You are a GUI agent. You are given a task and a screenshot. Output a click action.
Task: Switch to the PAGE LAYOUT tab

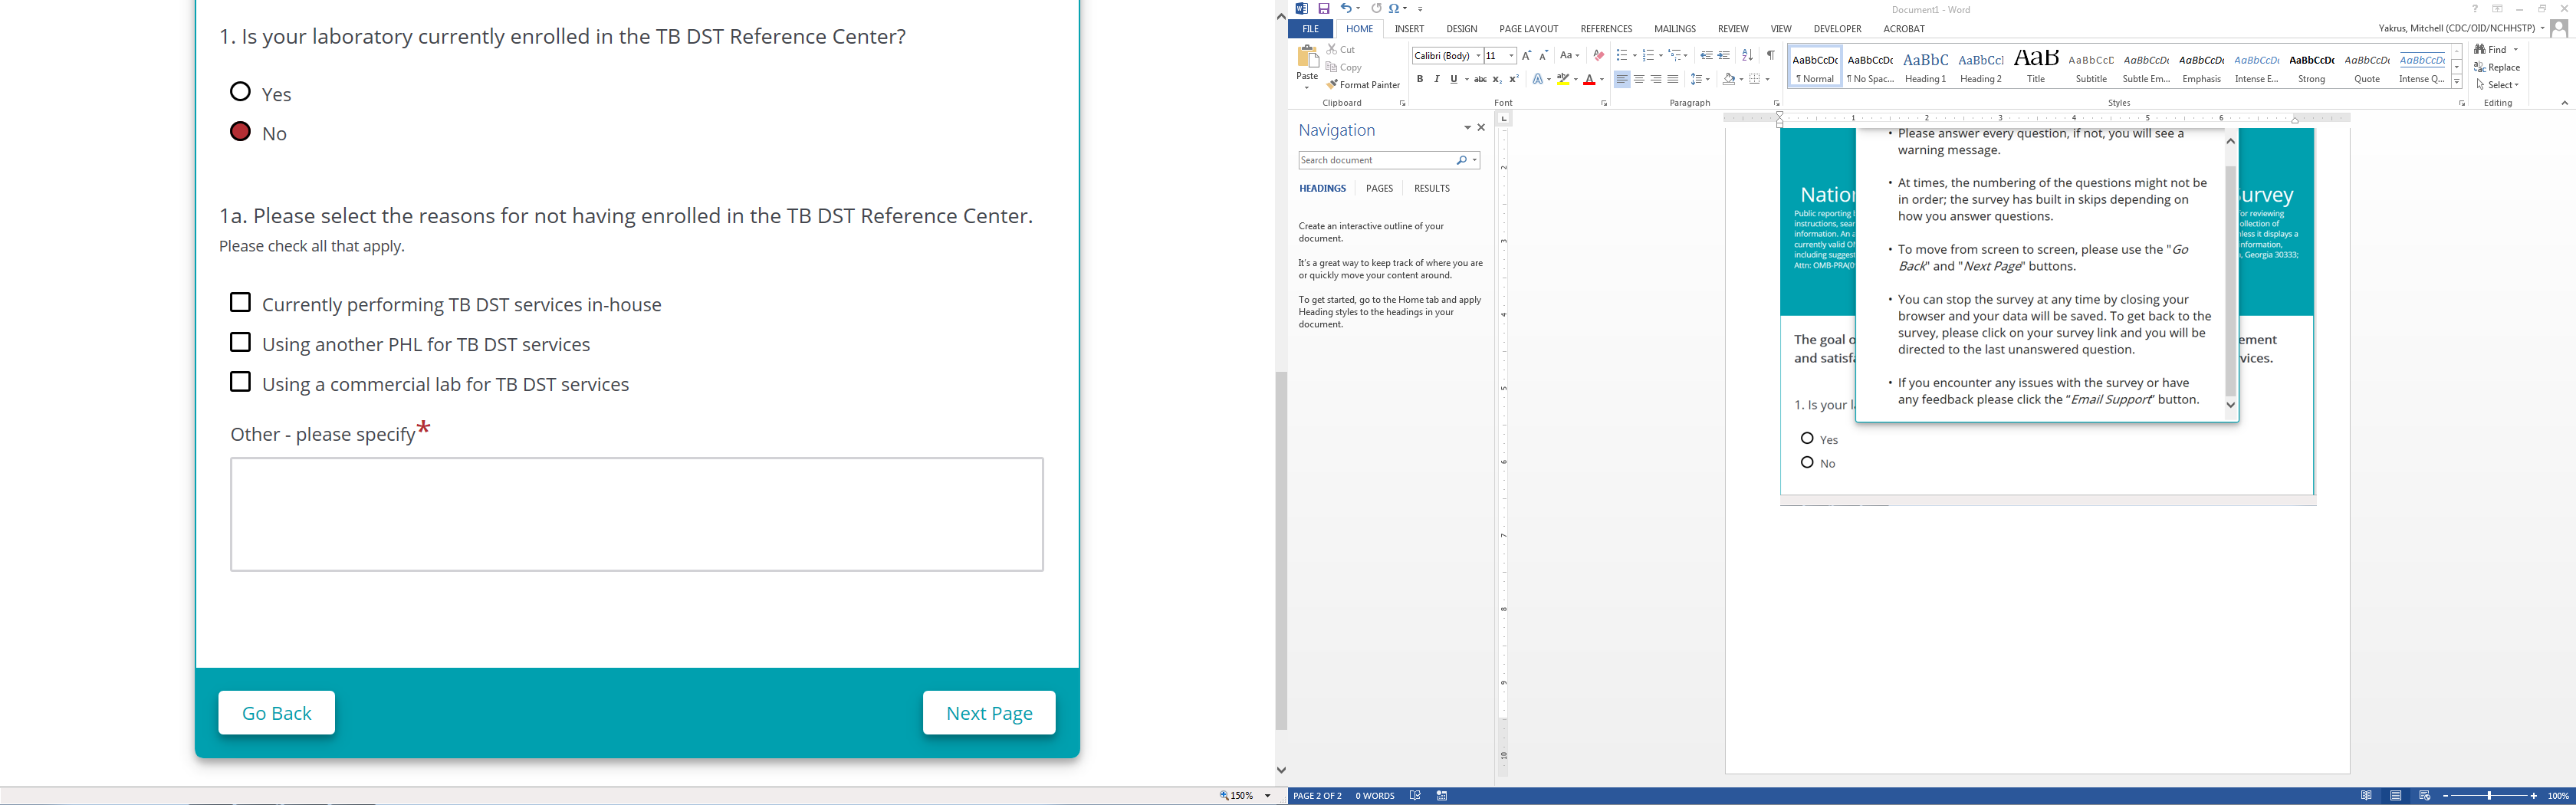point(1529,29)
